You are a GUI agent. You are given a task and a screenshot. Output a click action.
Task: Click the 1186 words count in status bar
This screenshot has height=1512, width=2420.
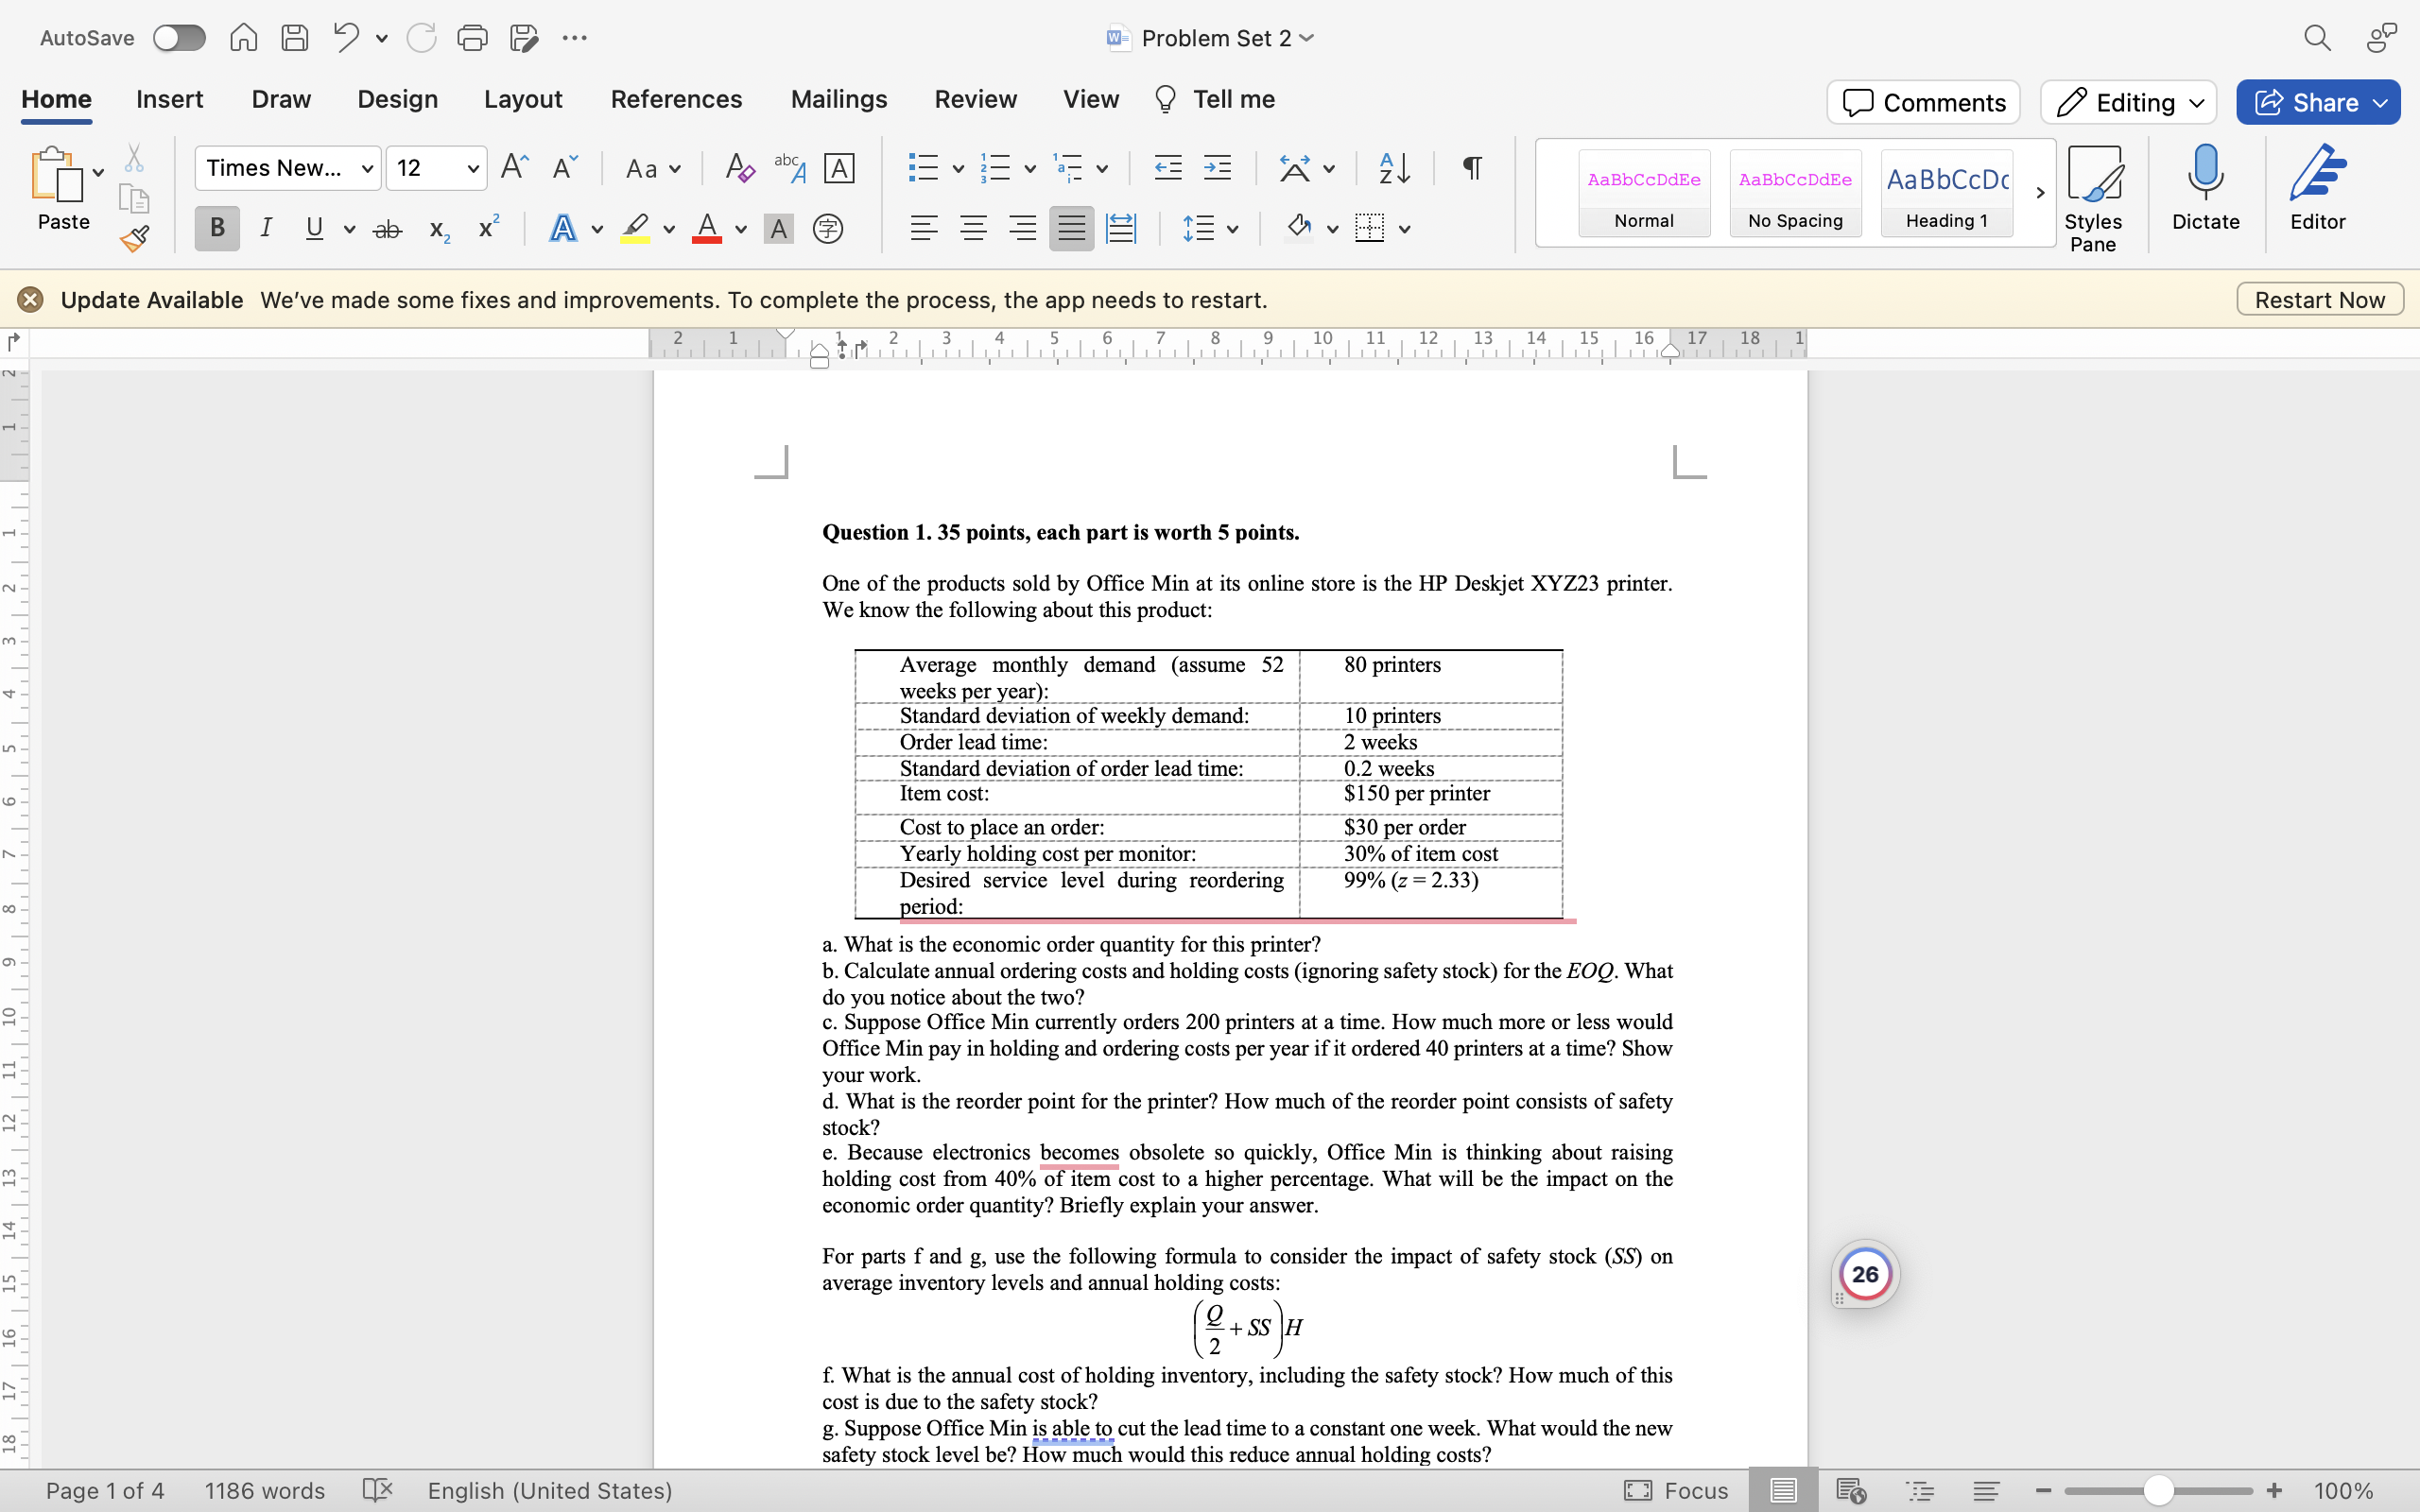pyautogui.click(x=265, y=1491)
